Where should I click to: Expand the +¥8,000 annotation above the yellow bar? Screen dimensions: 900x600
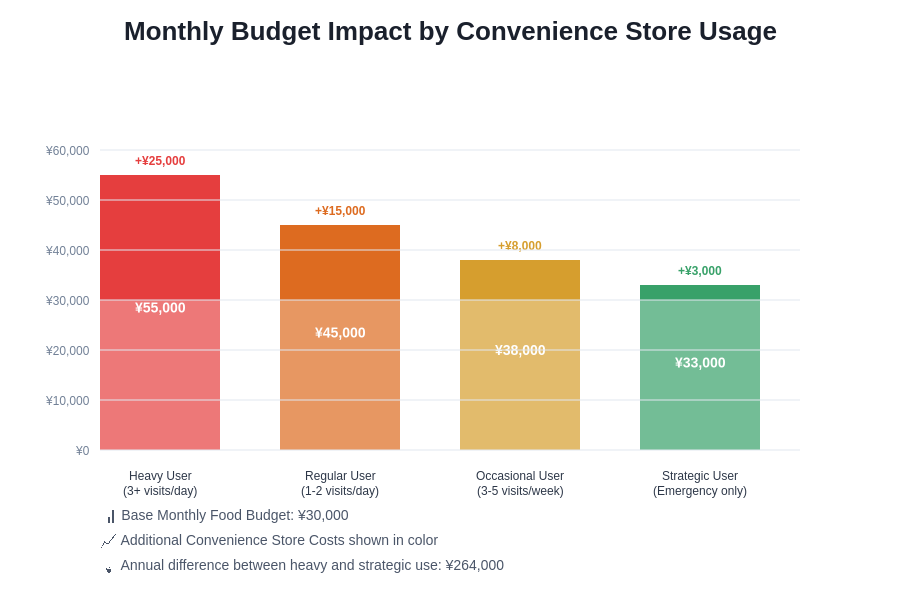click(x=520, y=245)
